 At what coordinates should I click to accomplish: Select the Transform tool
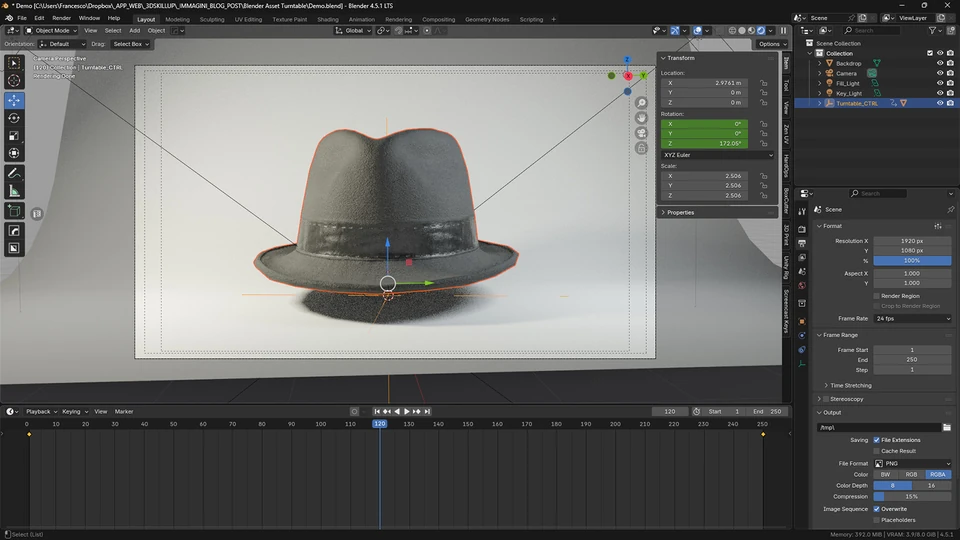click(x=14, y=154)
